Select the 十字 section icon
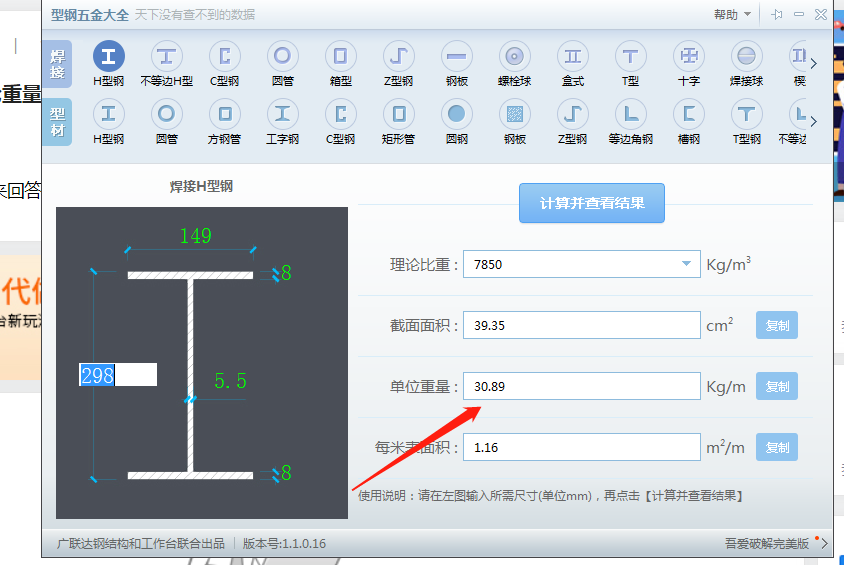 (x=688, y=56)
